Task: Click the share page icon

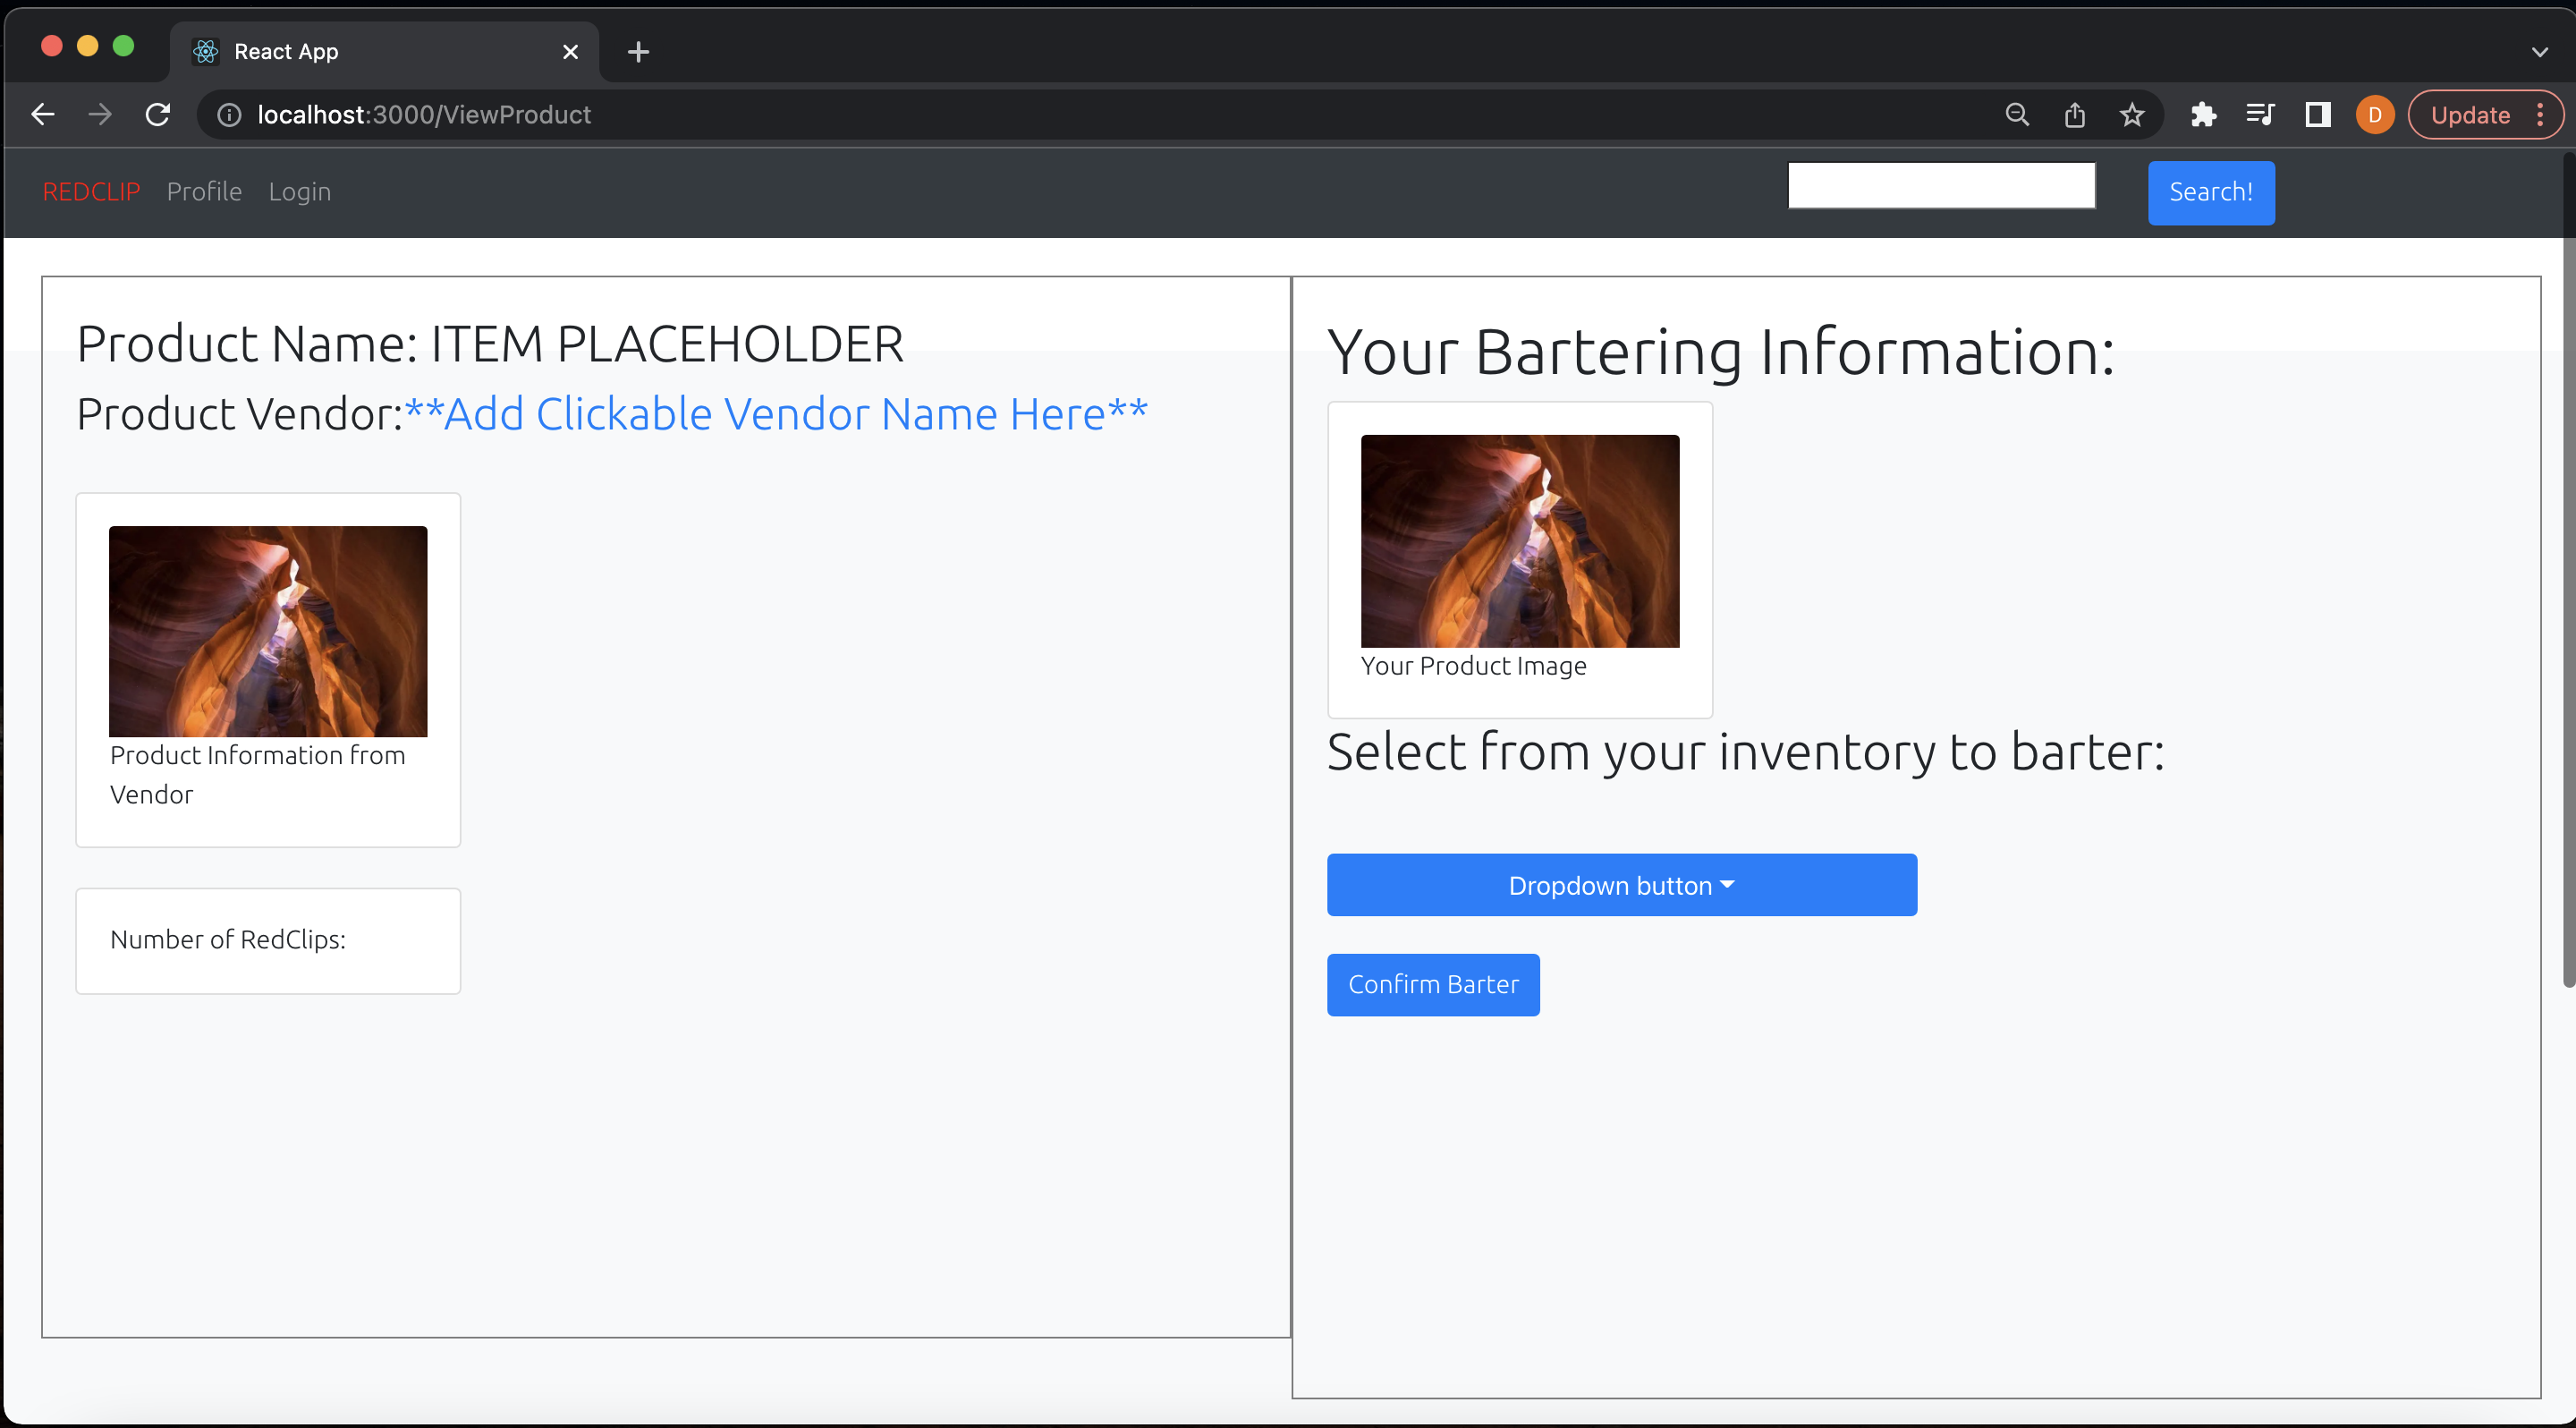Action: click(x=2075, y=115)
